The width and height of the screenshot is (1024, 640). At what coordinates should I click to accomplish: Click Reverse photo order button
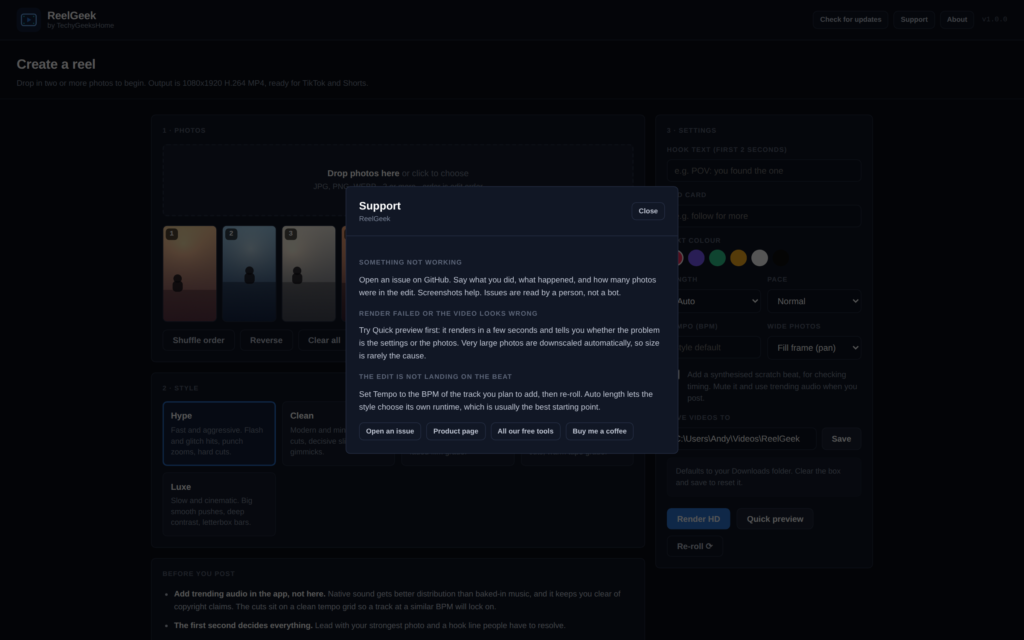(x=266, y=340)
